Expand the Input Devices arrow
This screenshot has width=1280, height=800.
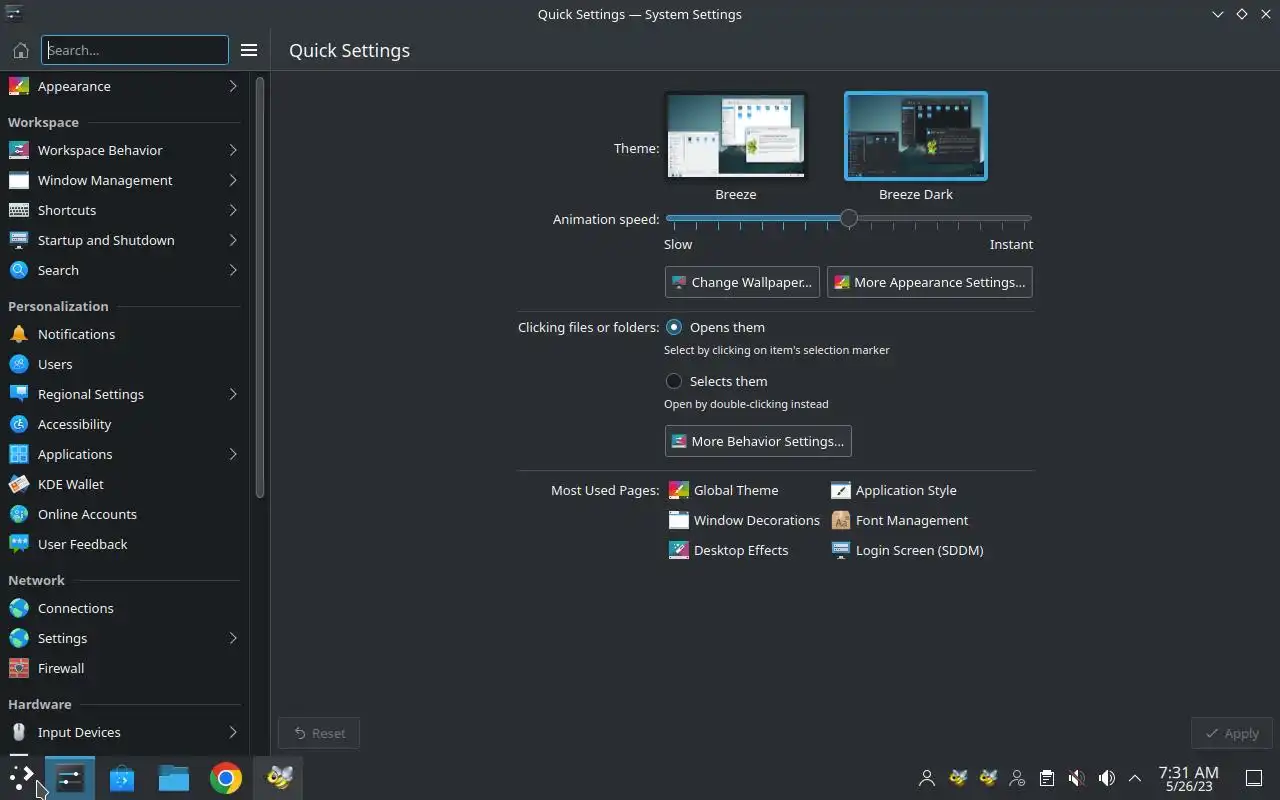pos(232,732)
